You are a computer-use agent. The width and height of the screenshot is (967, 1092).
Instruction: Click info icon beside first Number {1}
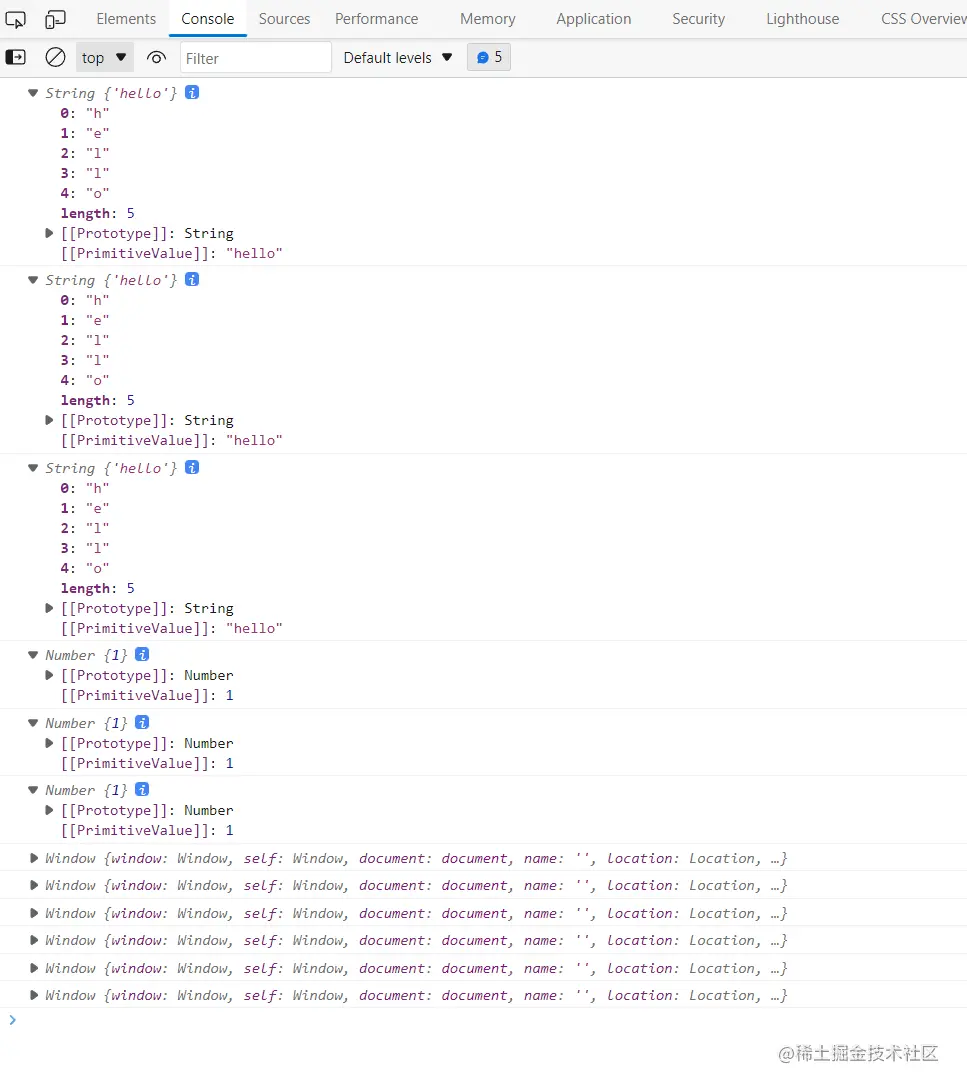coord(142,654)
